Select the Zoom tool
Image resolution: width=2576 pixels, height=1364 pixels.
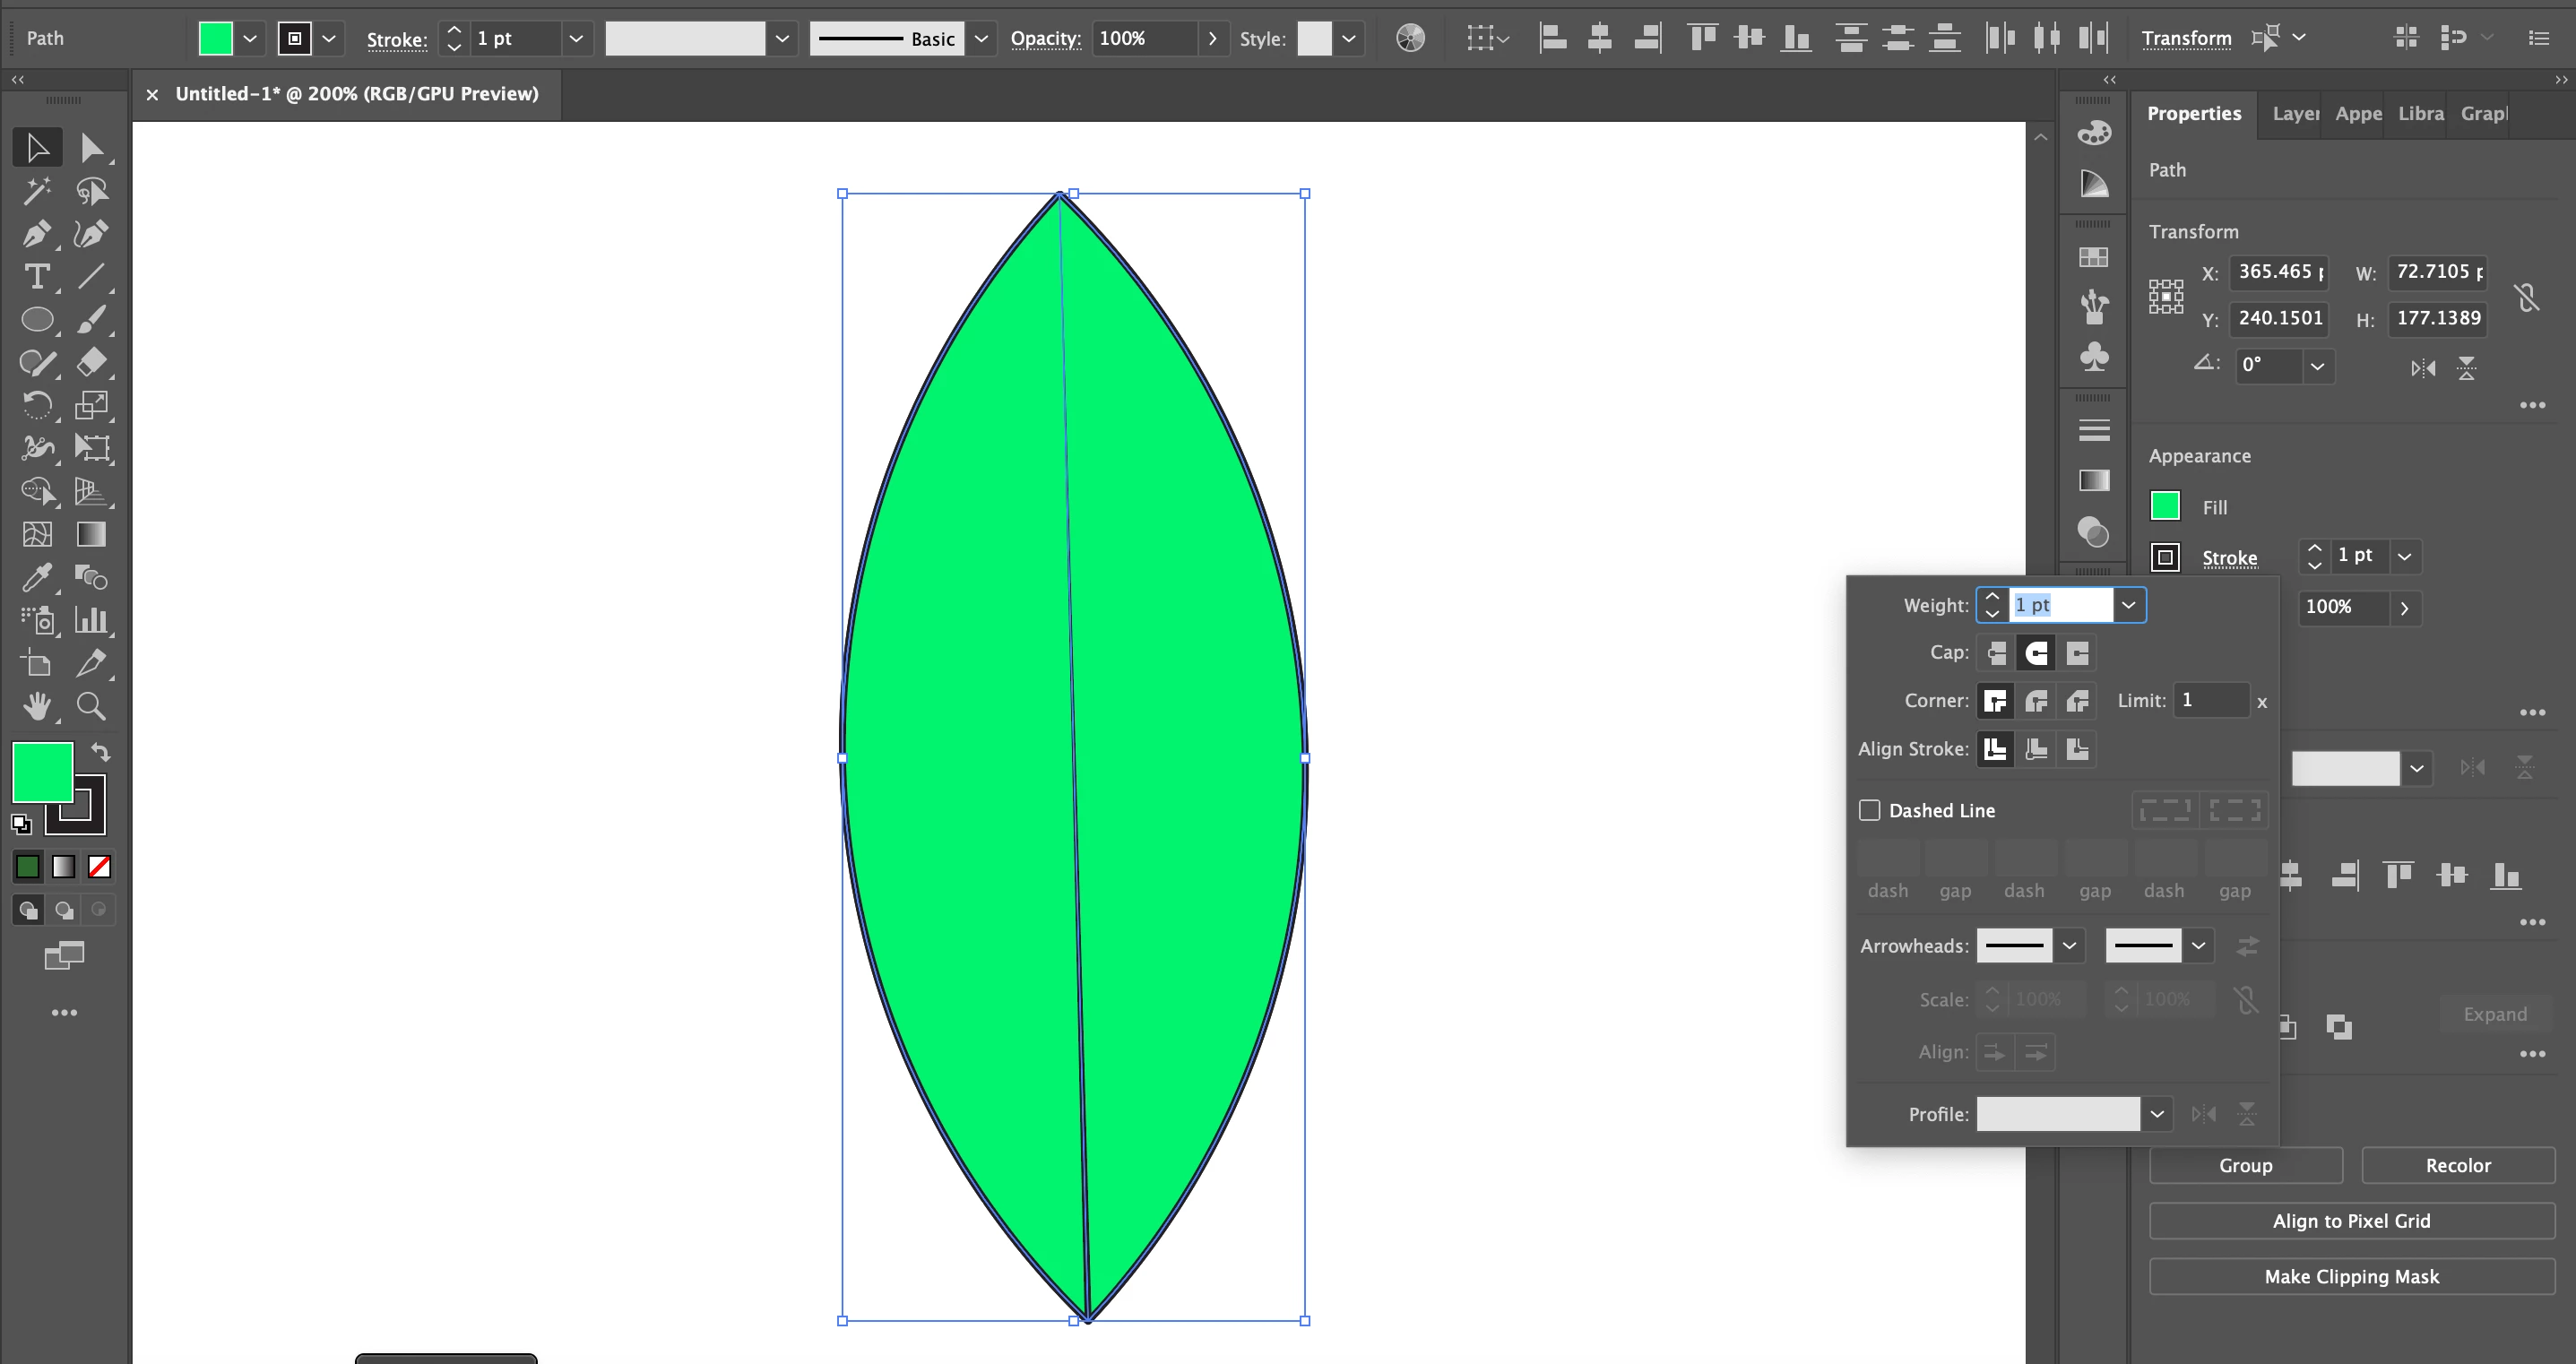pyautogui.click(x=91, y=707)
